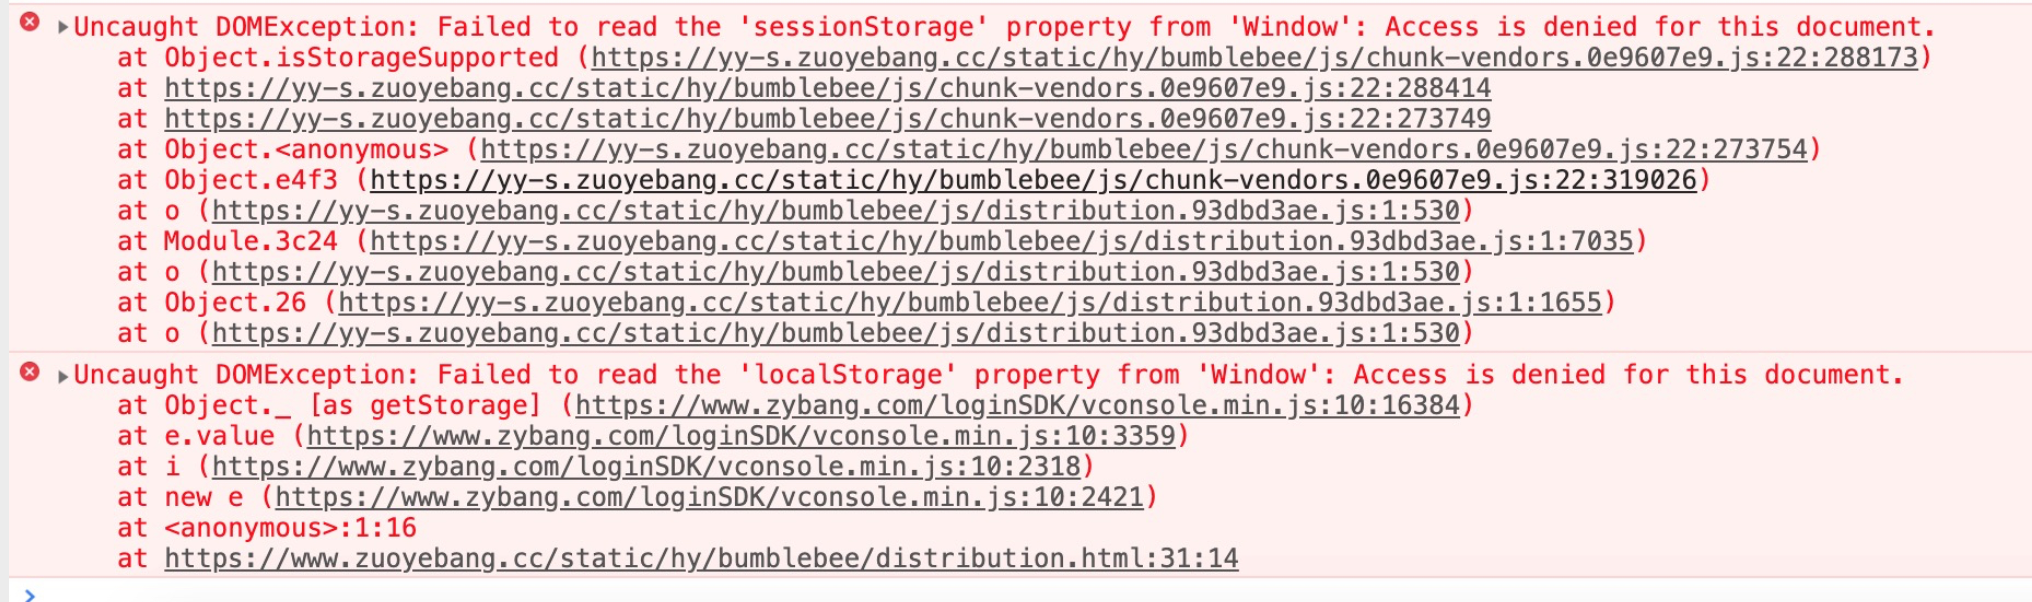Open Object.<anonymous> source link 22:273754
Screen dimensions: 2032x602
pos(1144,150)
